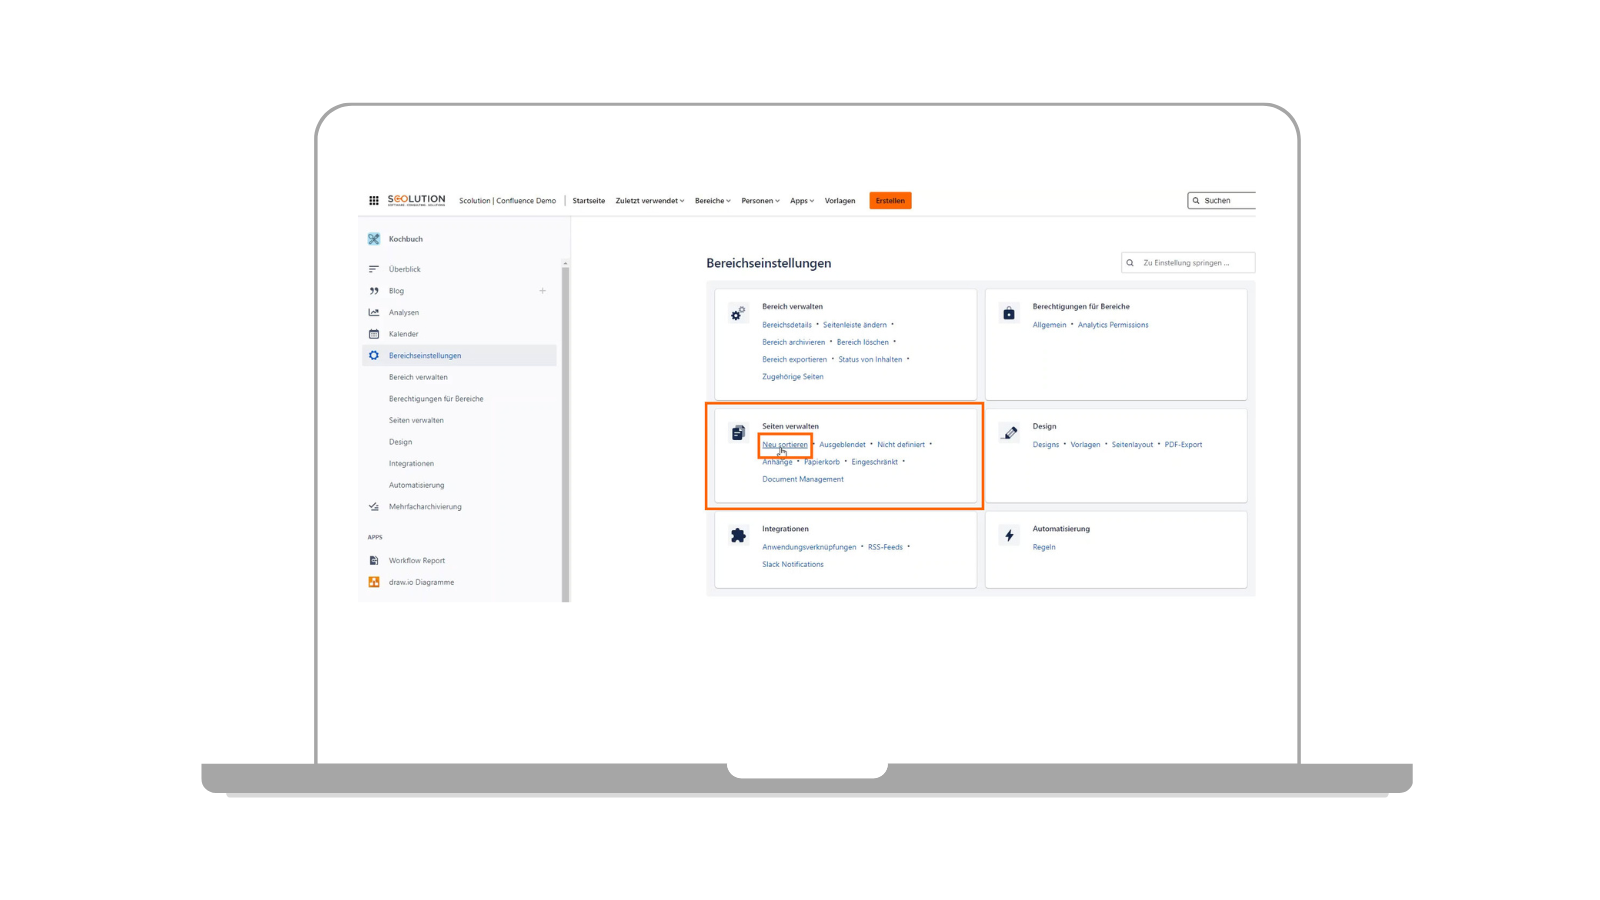Open the Apps dropdown menu
The image size is (1600, 900).
[x=802, y=201]
